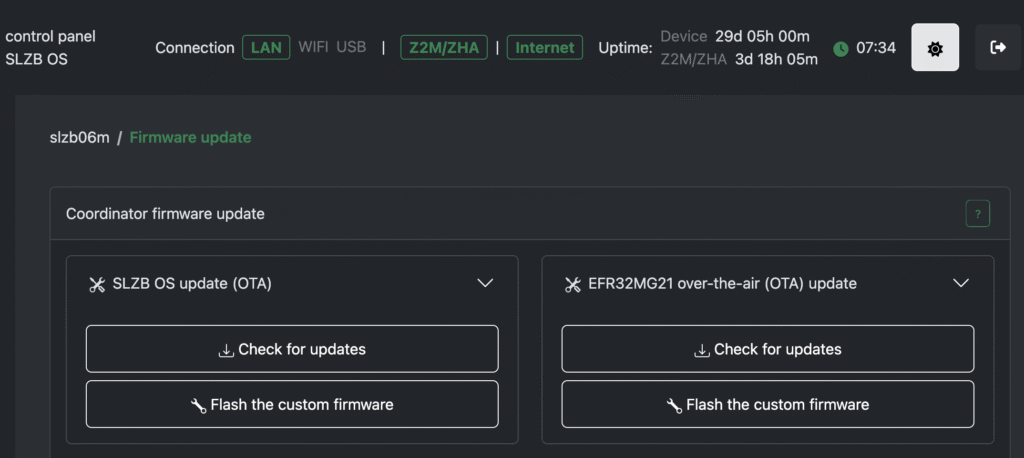Click the gear settings icon button
The image size is (1024, 458).
[x=935, y=48]
